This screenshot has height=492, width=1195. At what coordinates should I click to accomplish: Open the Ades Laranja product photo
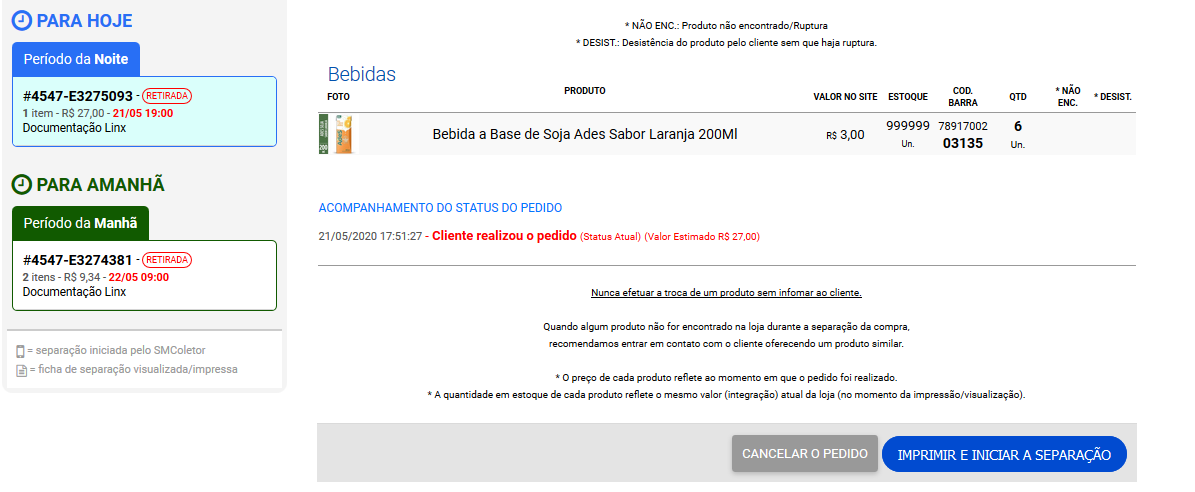point(336,134)
